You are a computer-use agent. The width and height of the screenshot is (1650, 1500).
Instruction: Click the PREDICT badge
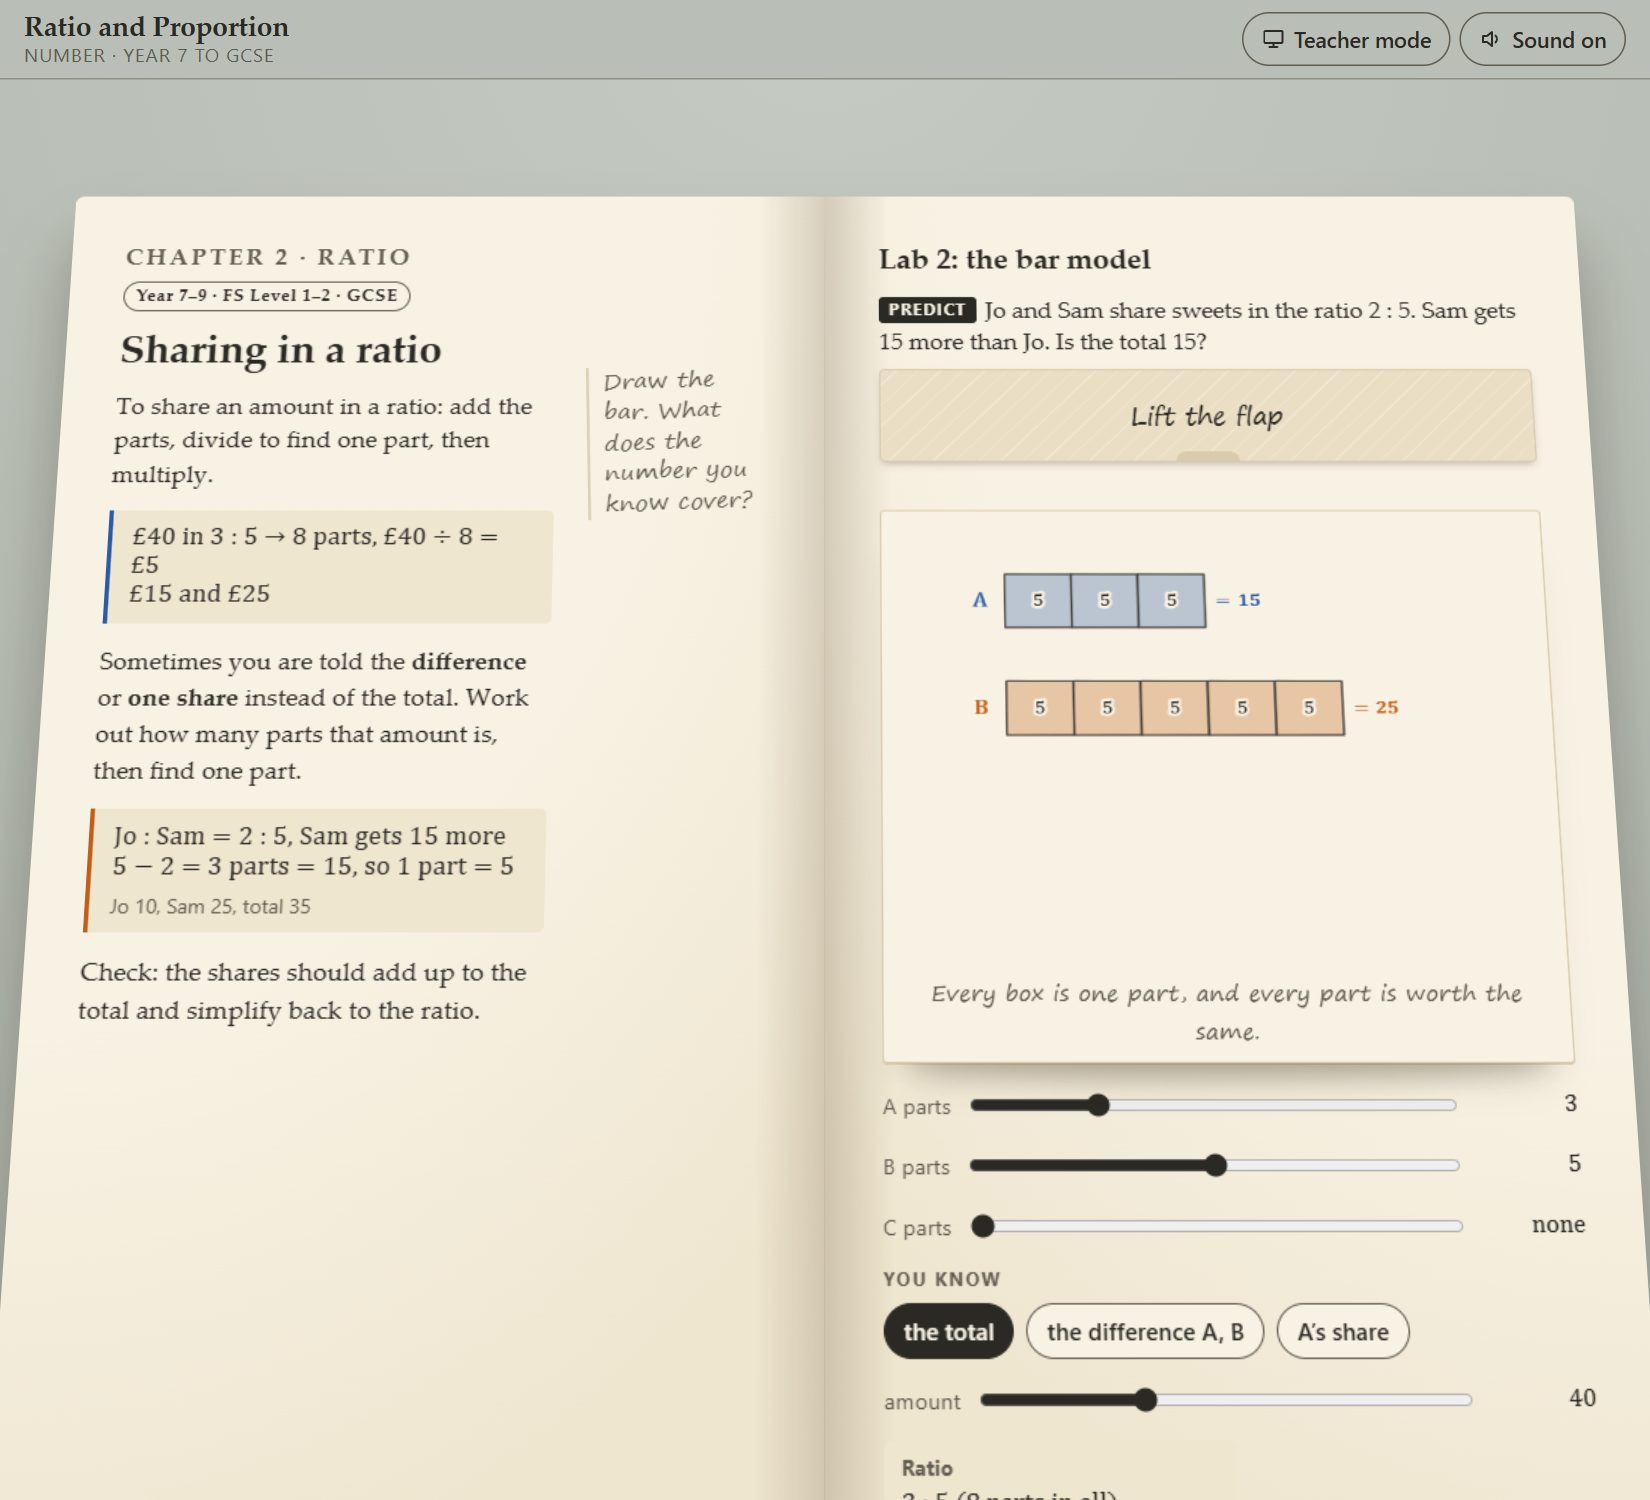point(927,310)
